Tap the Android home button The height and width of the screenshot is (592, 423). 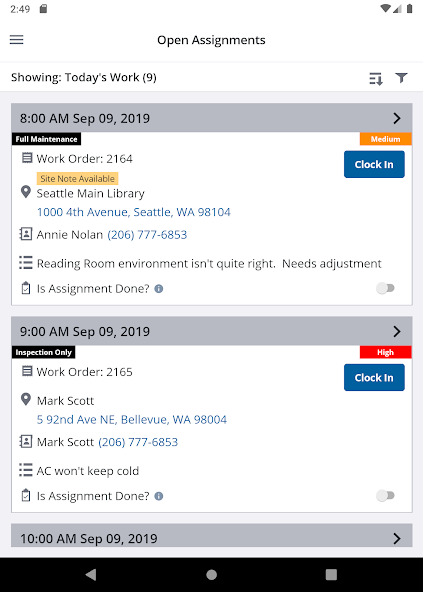tap(212, 575)
